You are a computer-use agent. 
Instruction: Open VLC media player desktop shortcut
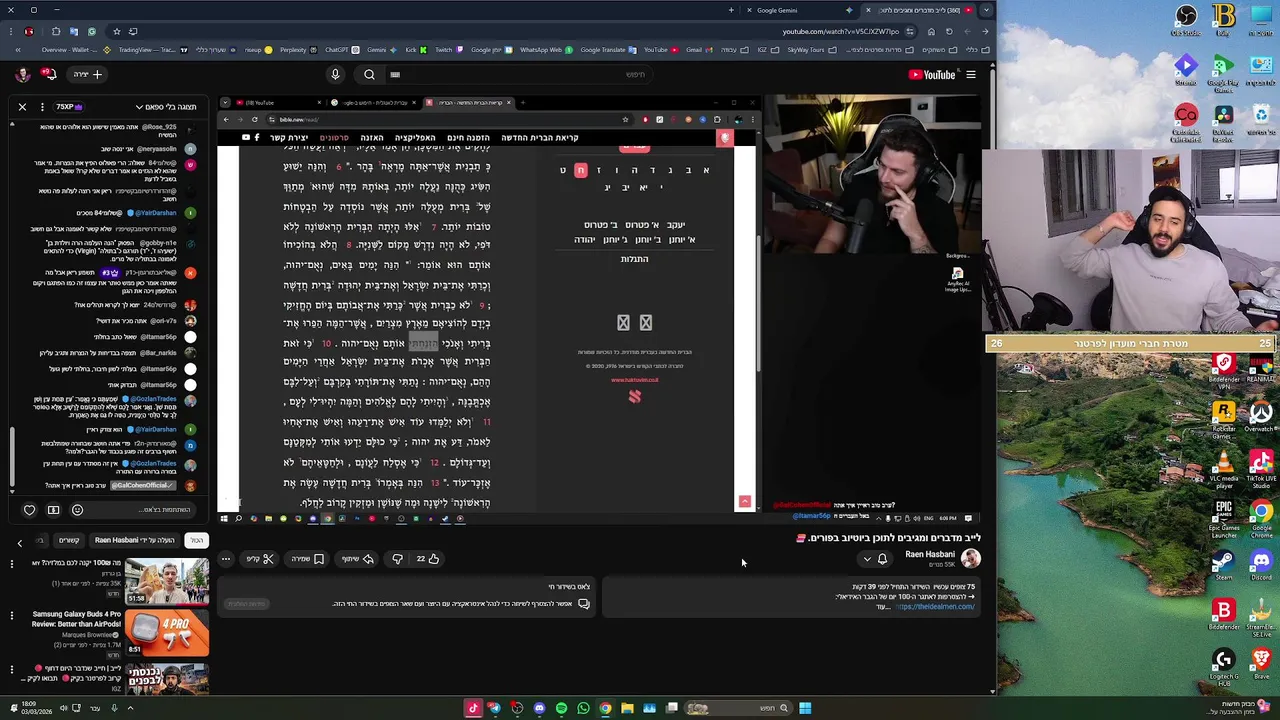(x=1224, y=468)
